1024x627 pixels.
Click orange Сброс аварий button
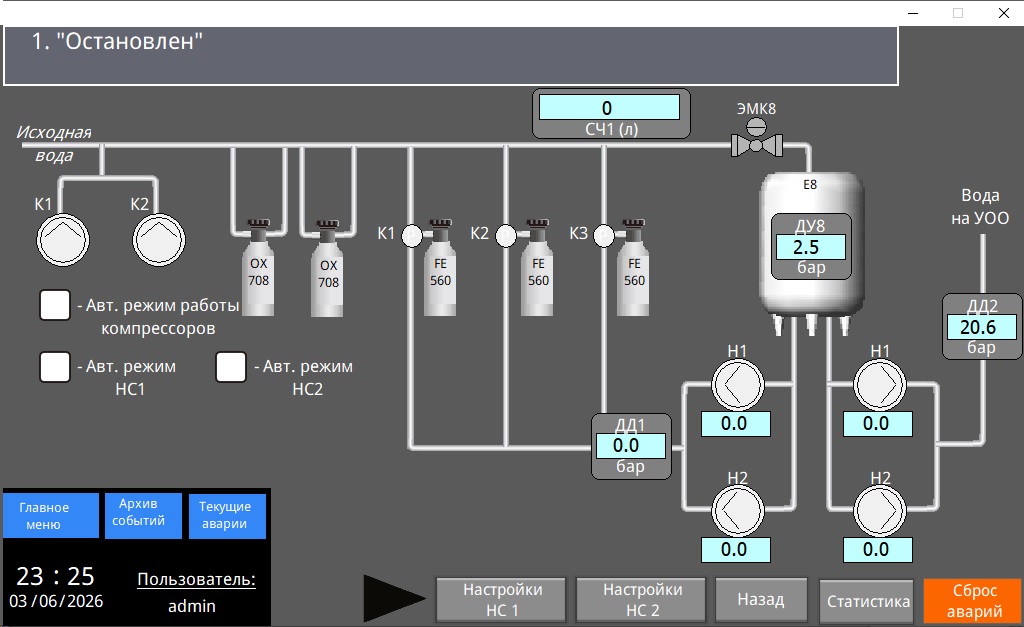[973, 601]
